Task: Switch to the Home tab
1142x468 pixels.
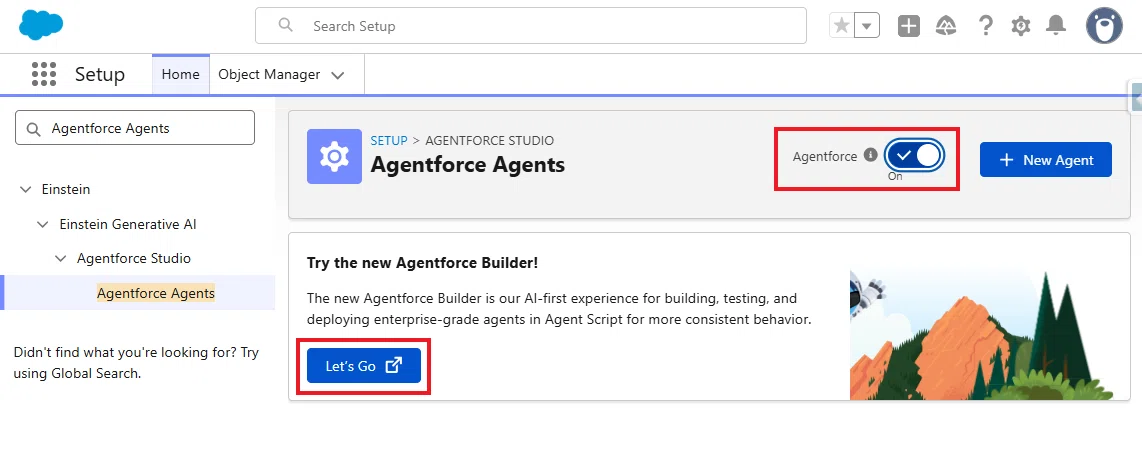Action: pos(181,74)
